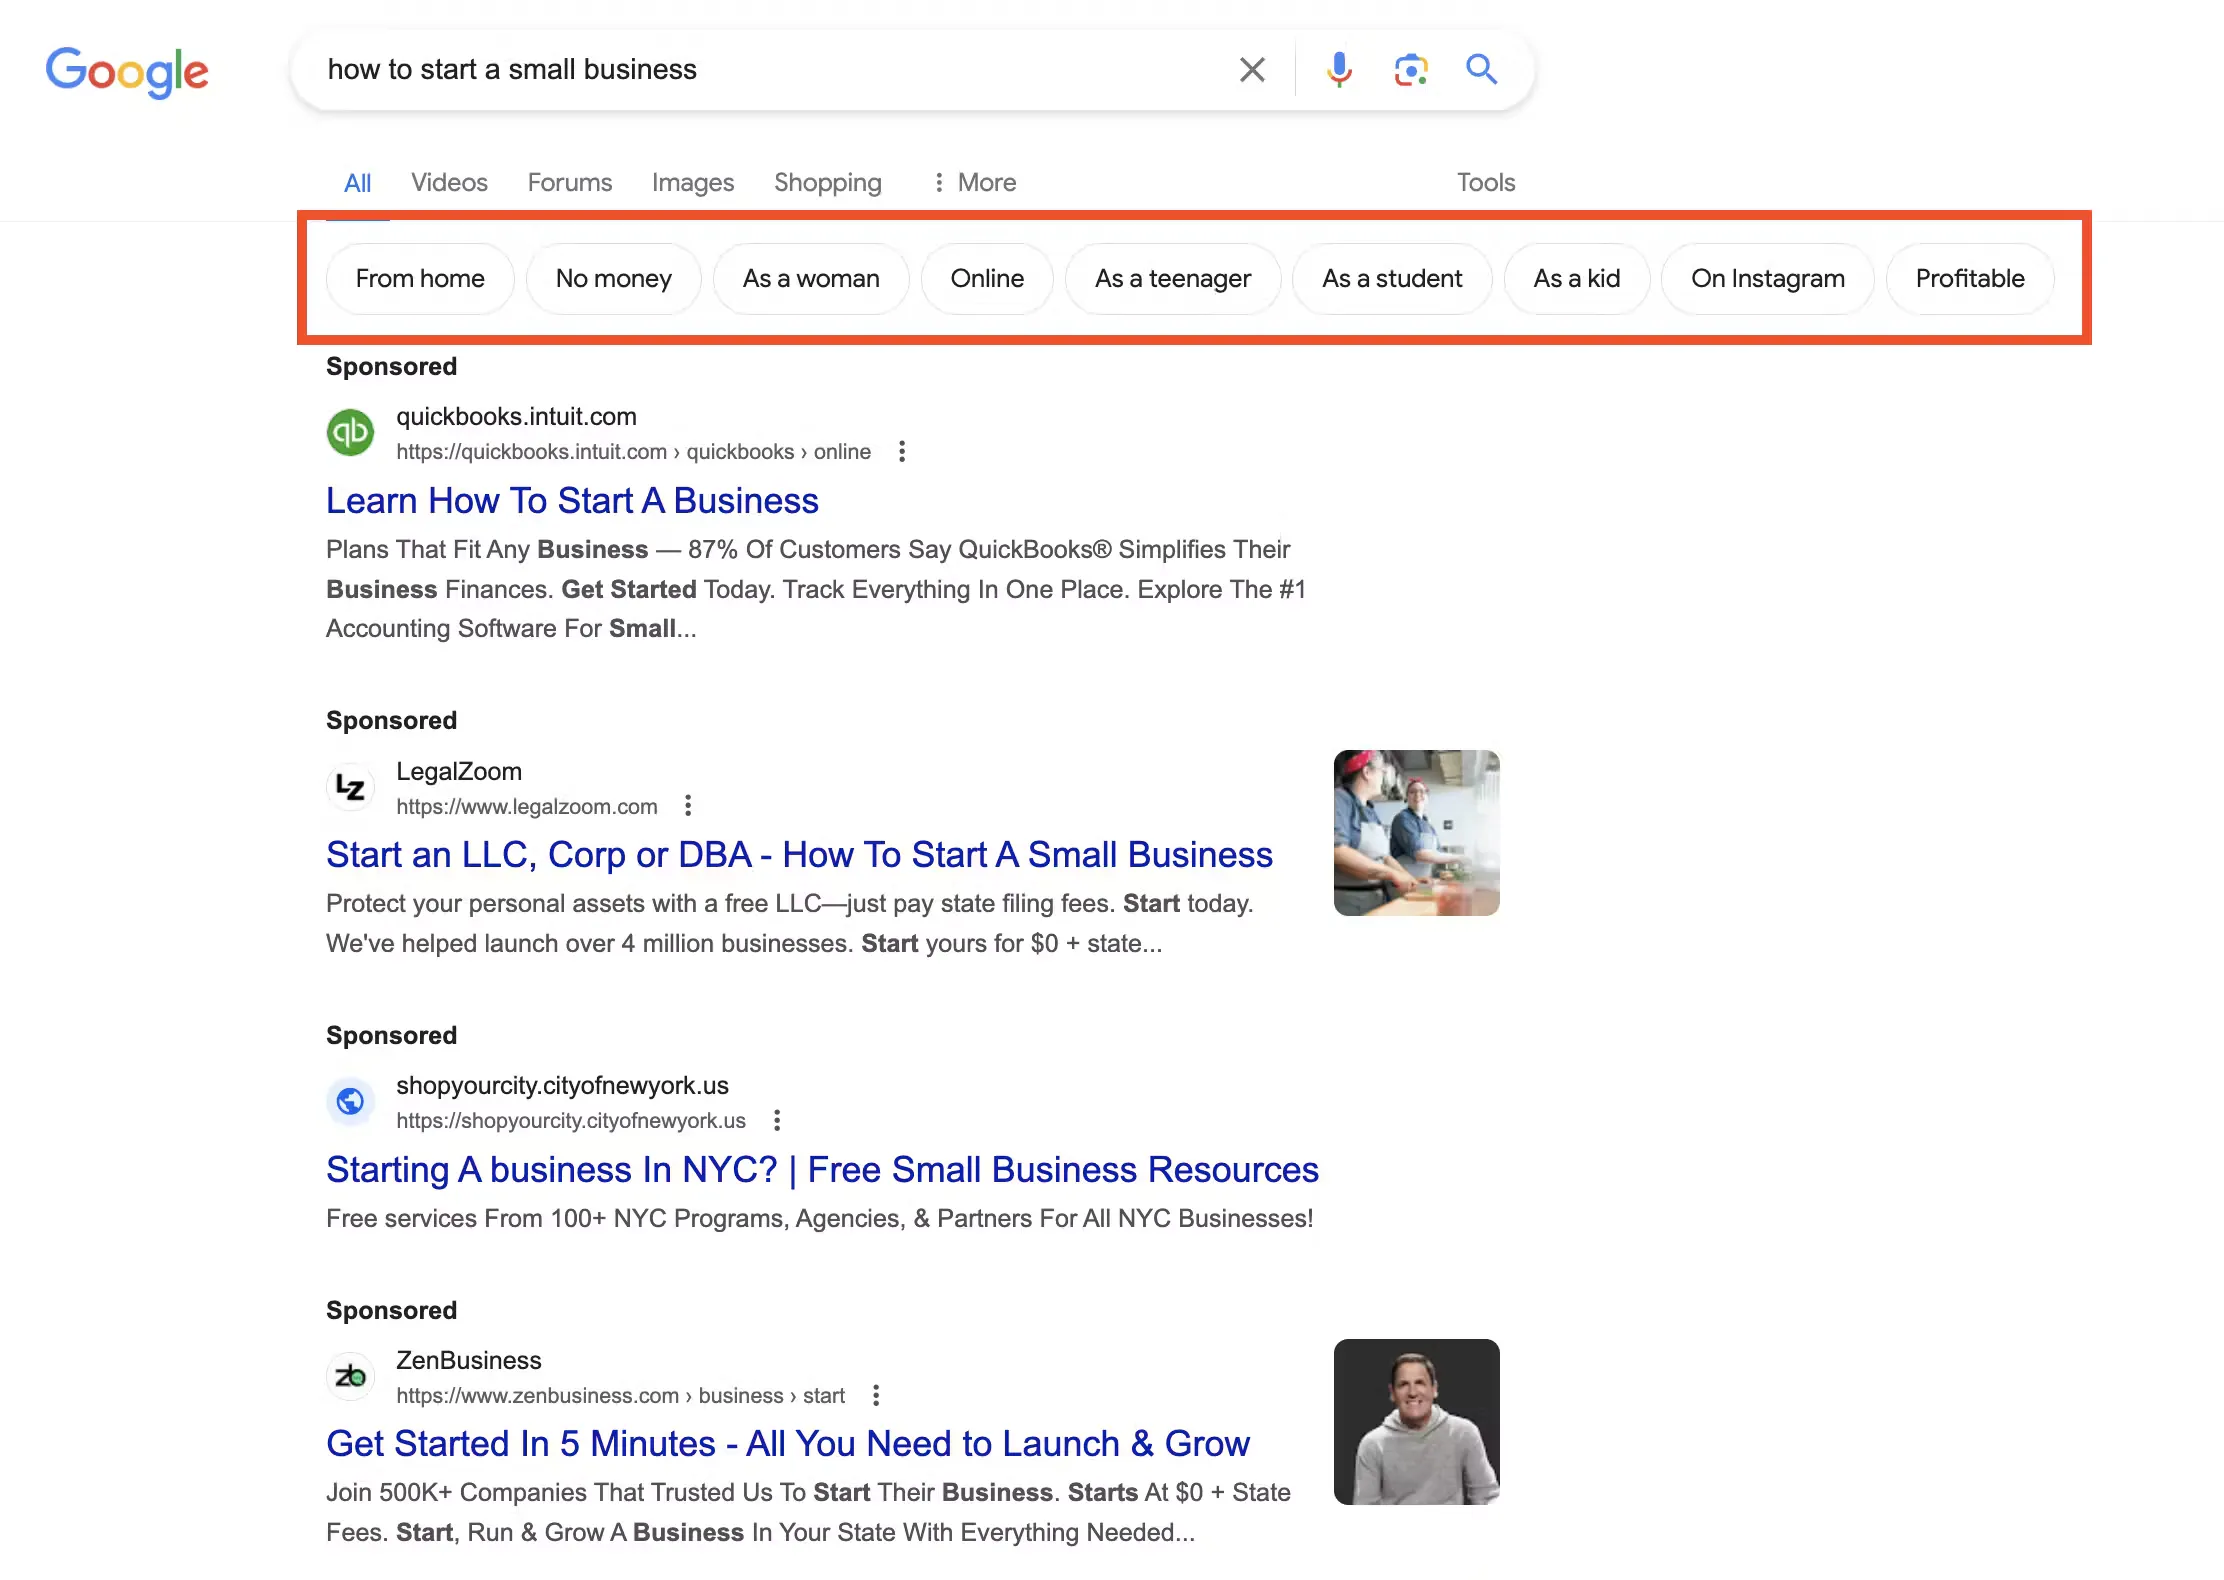This screenshot has height=1580, width=2224.
Task: Select the "From home" suggestion chip
Action: pyautogui.click(x=420, y=279)
